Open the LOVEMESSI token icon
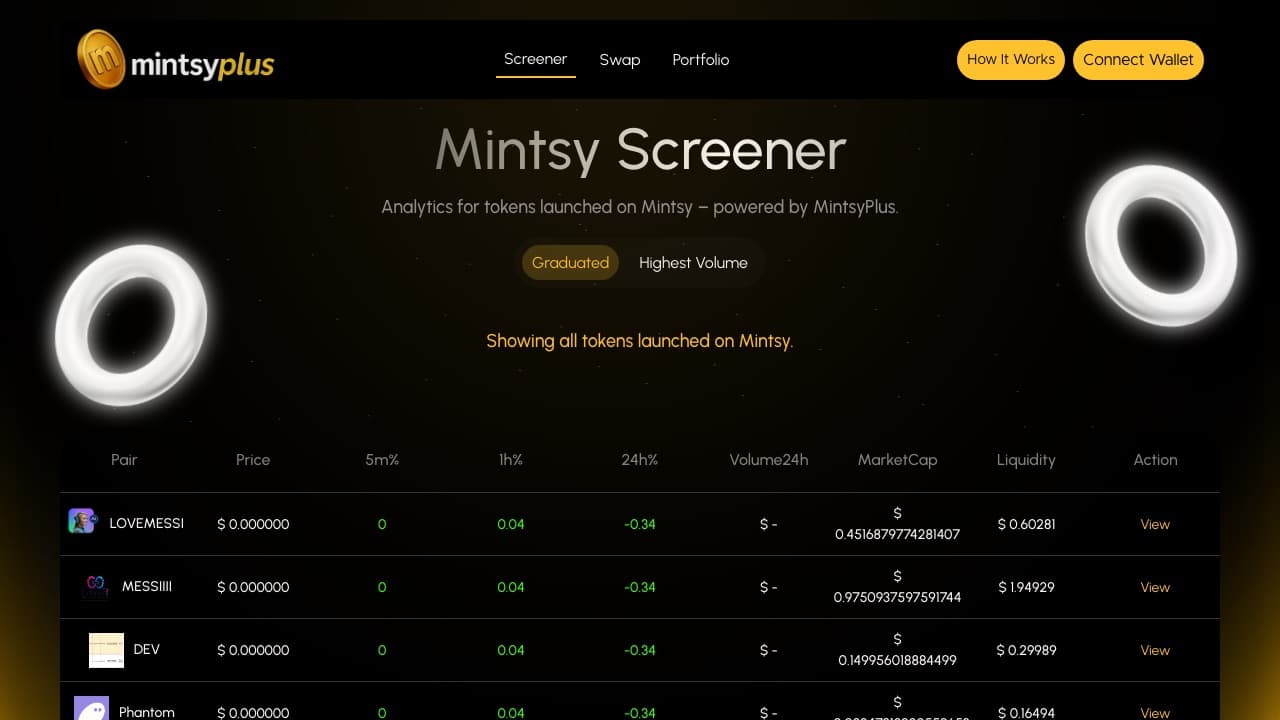This screenshot has width=1280, height=720. [82, 521]
